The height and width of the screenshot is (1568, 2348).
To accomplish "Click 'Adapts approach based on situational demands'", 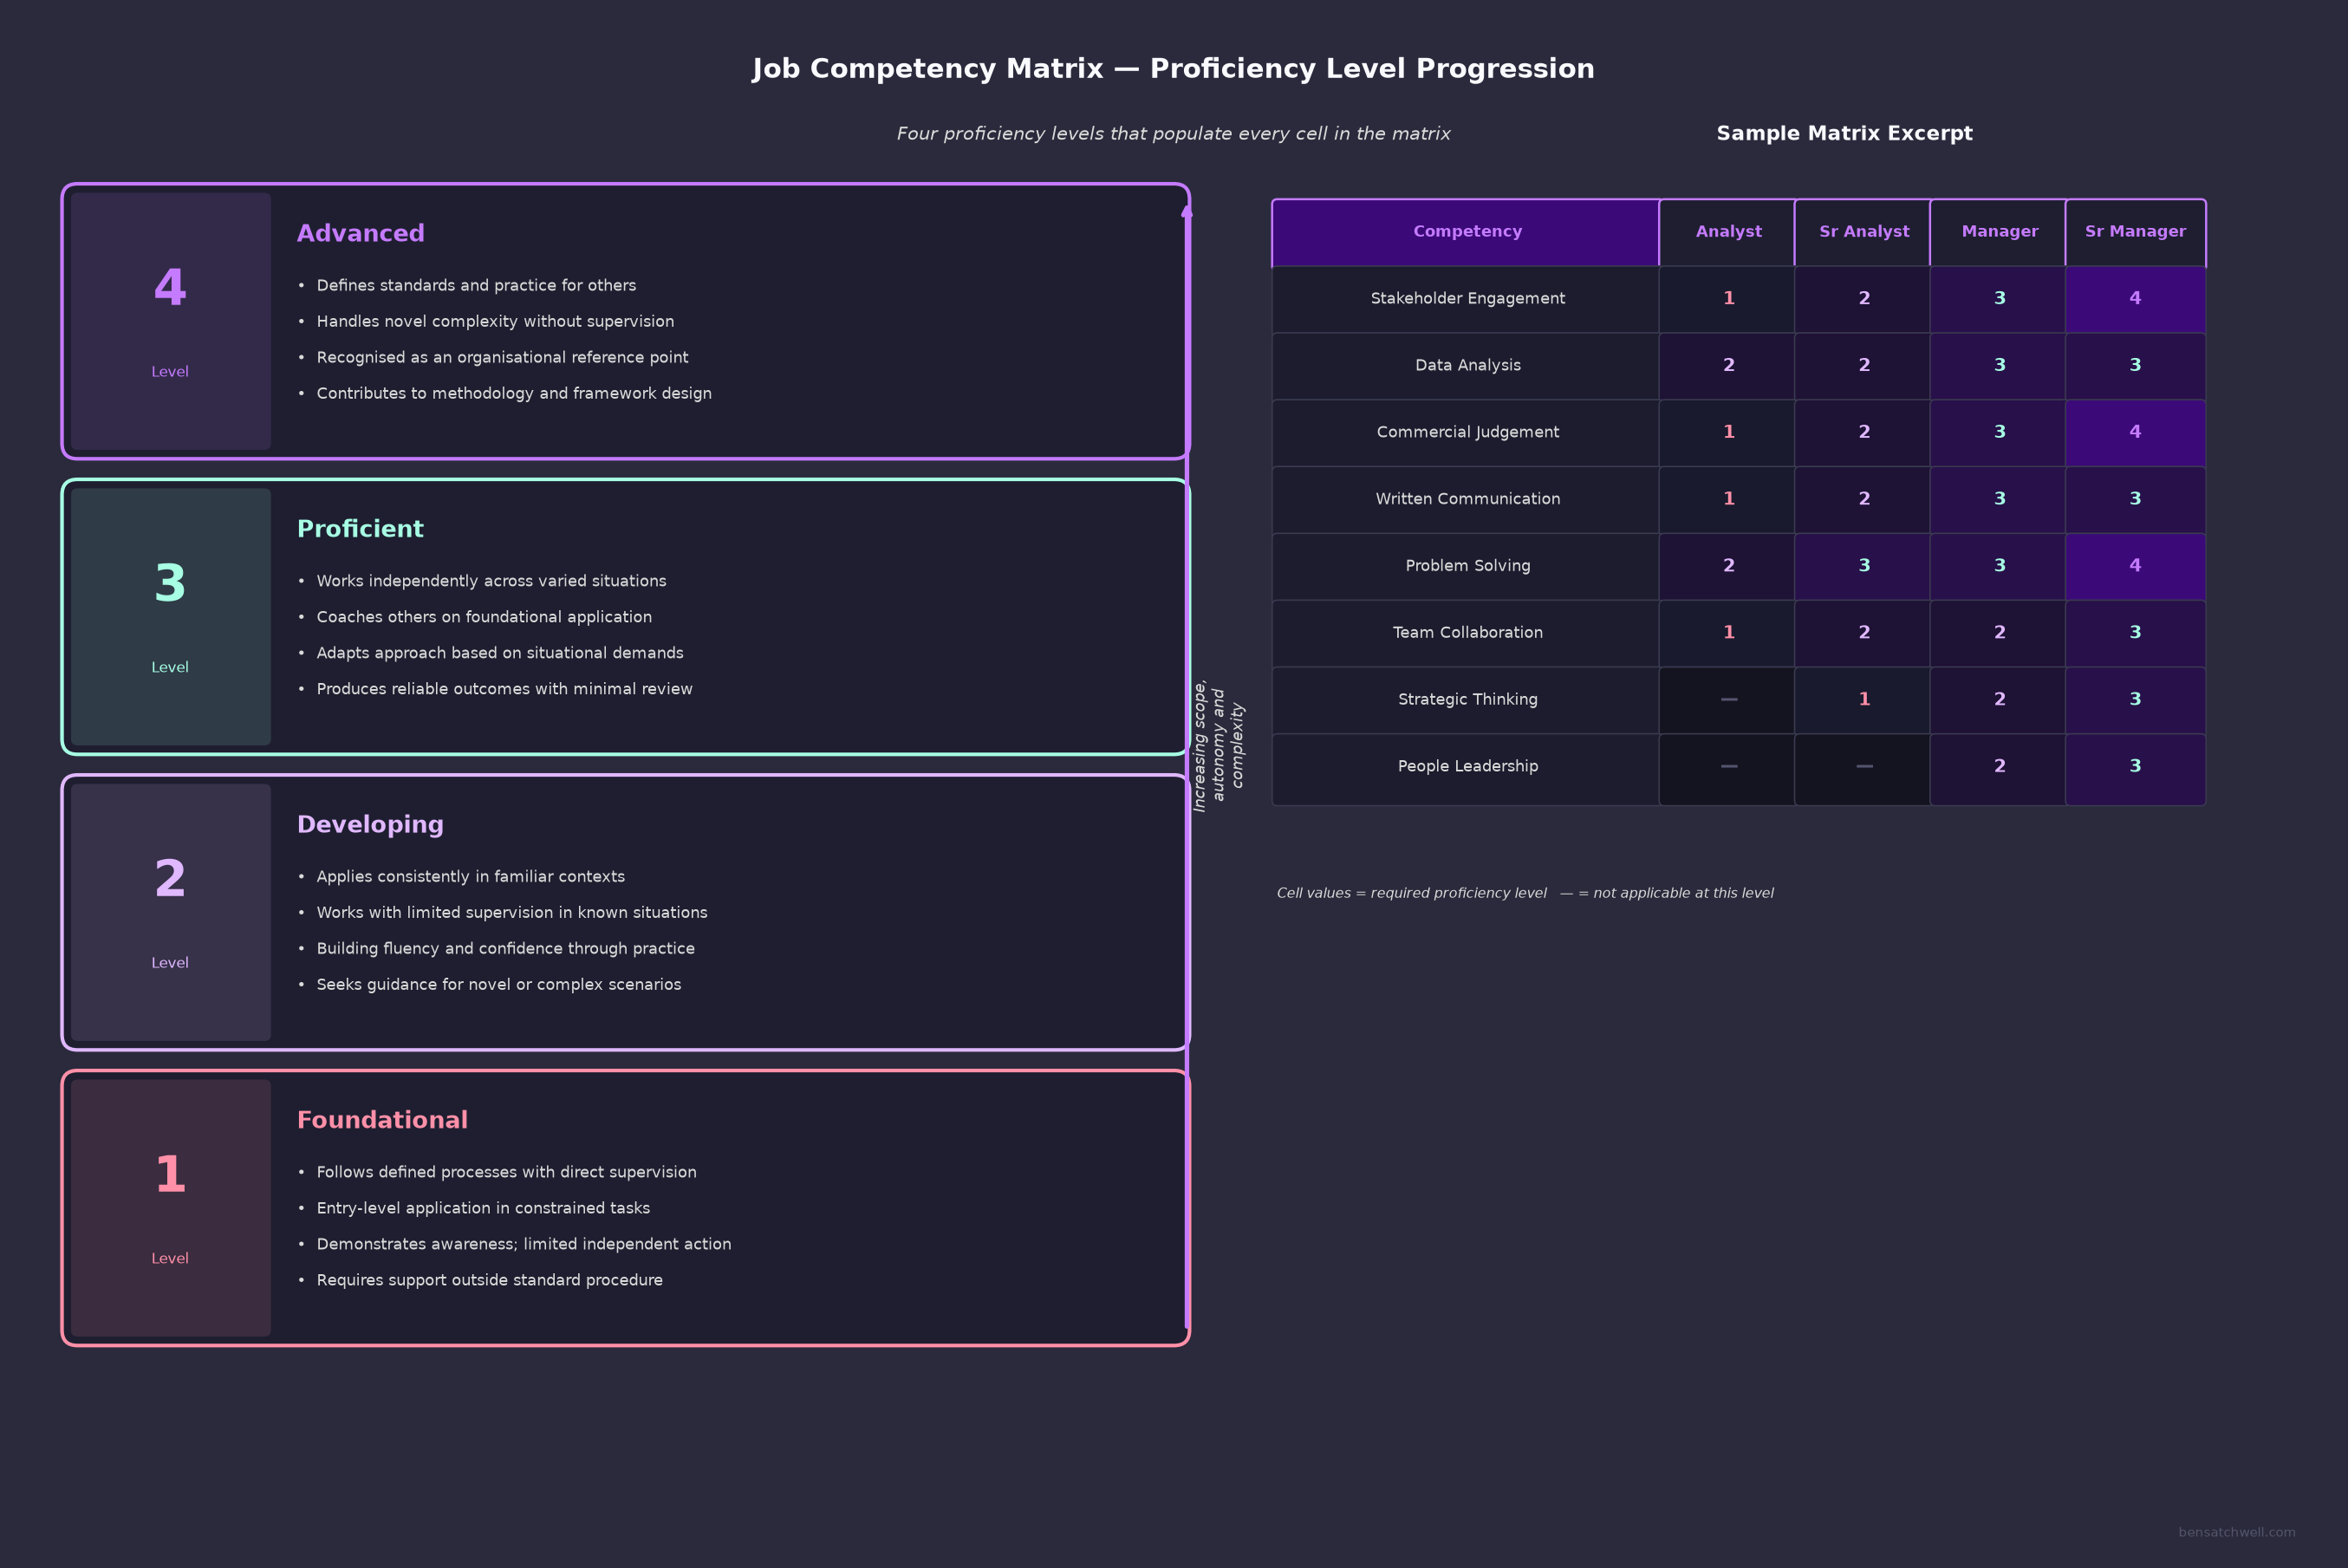I will click(500, 653).
